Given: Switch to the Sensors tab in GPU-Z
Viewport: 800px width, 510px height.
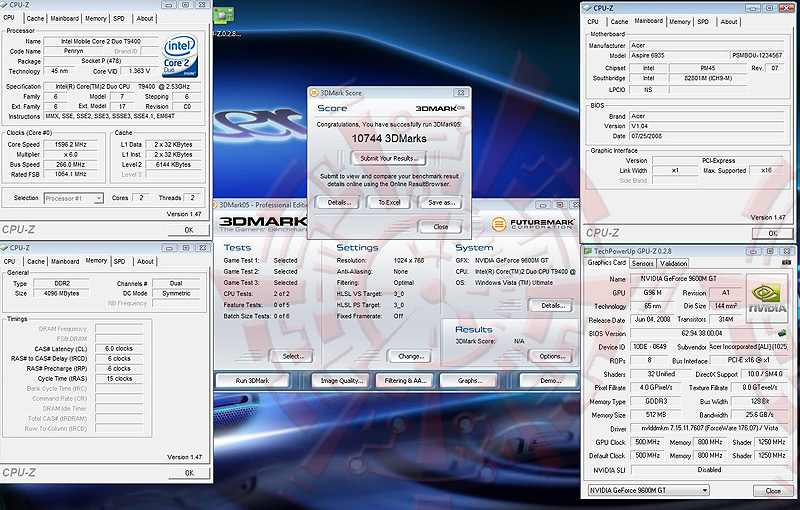Looking at the screenshot, I should (x=642, y=264).
